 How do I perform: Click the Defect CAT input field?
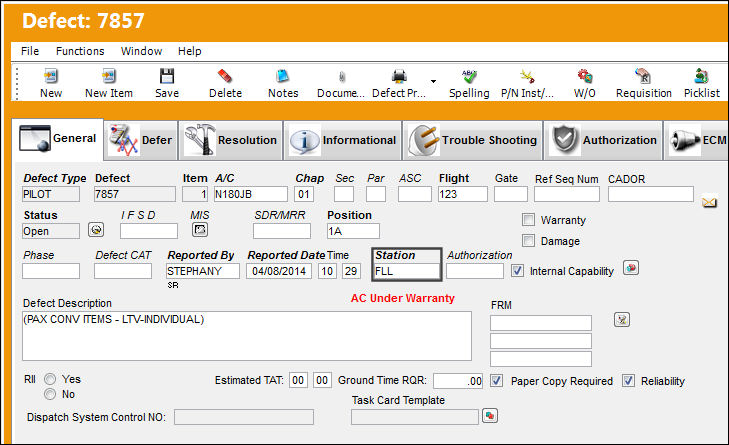(123, 271)
